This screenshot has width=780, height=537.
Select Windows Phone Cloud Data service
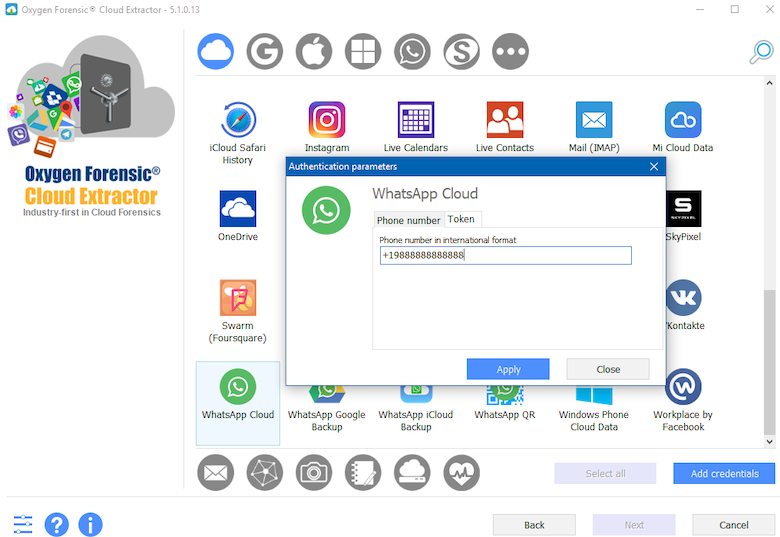(594, 409)
